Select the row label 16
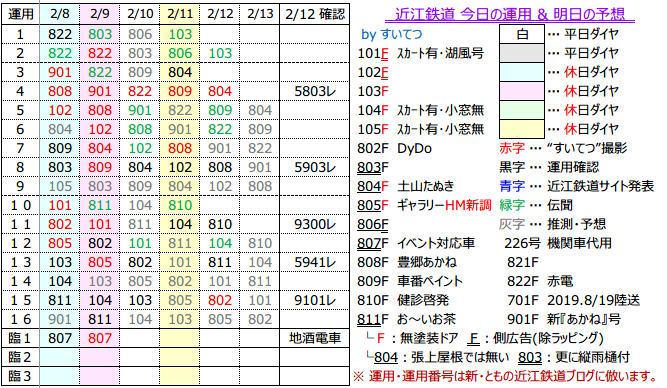The image size is (667, 388). [x=20, y=320]
